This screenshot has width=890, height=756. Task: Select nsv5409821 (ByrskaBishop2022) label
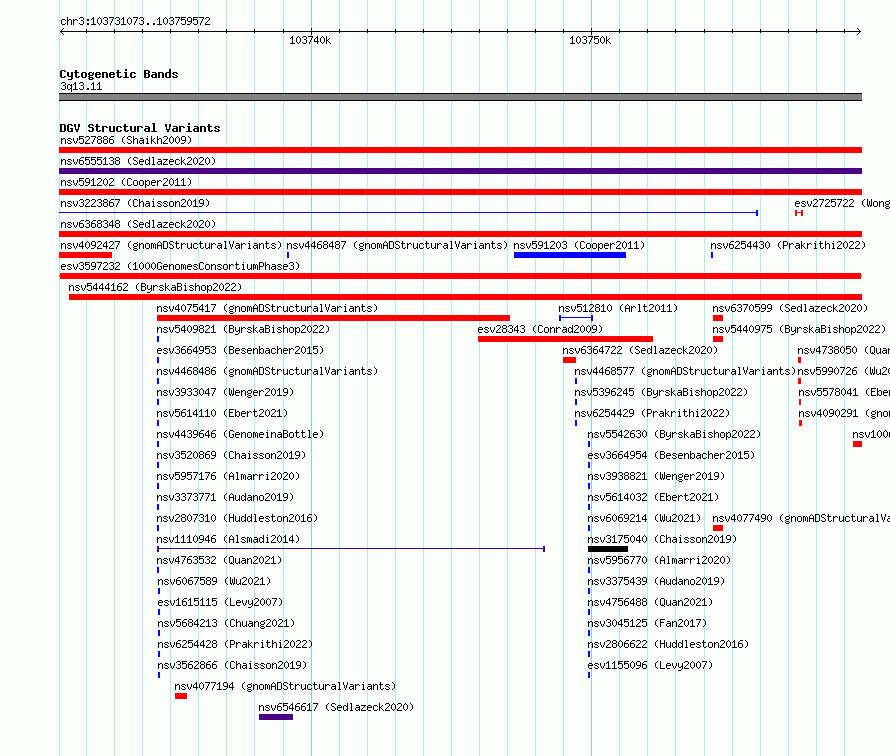[x=244, y=329]
